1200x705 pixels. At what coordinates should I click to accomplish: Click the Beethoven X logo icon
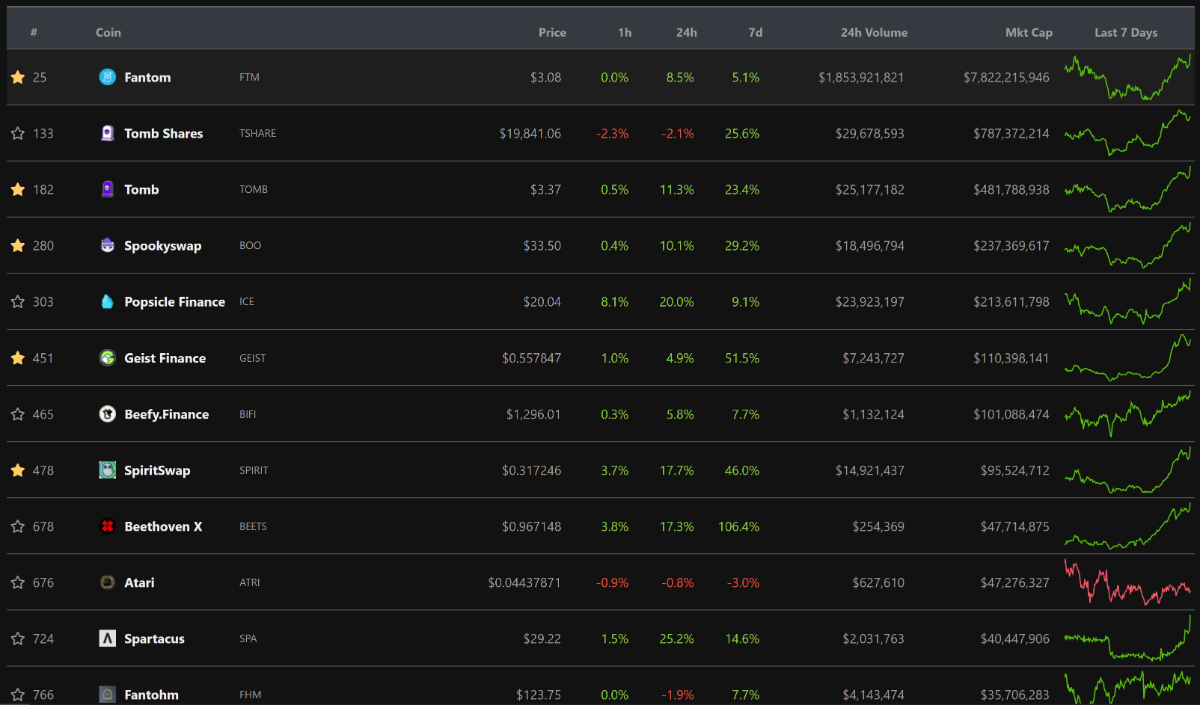107,526
